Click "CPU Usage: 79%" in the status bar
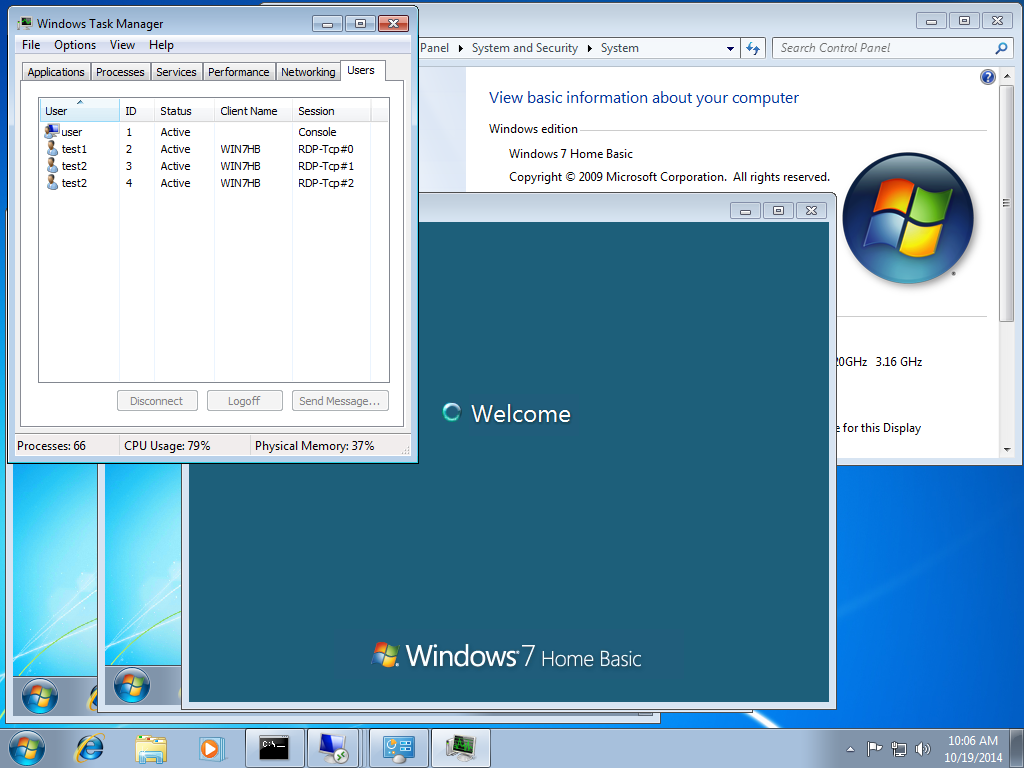 click(167, 446)
